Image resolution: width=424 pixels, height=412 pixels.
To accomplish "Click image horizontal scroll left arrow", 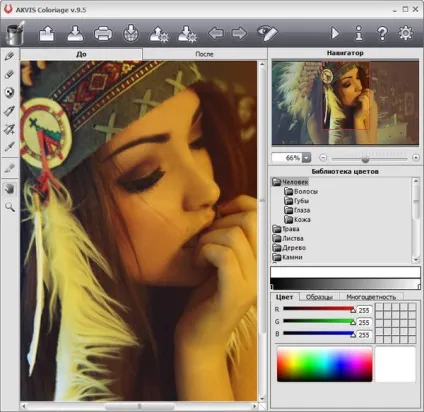I will 24,406.
